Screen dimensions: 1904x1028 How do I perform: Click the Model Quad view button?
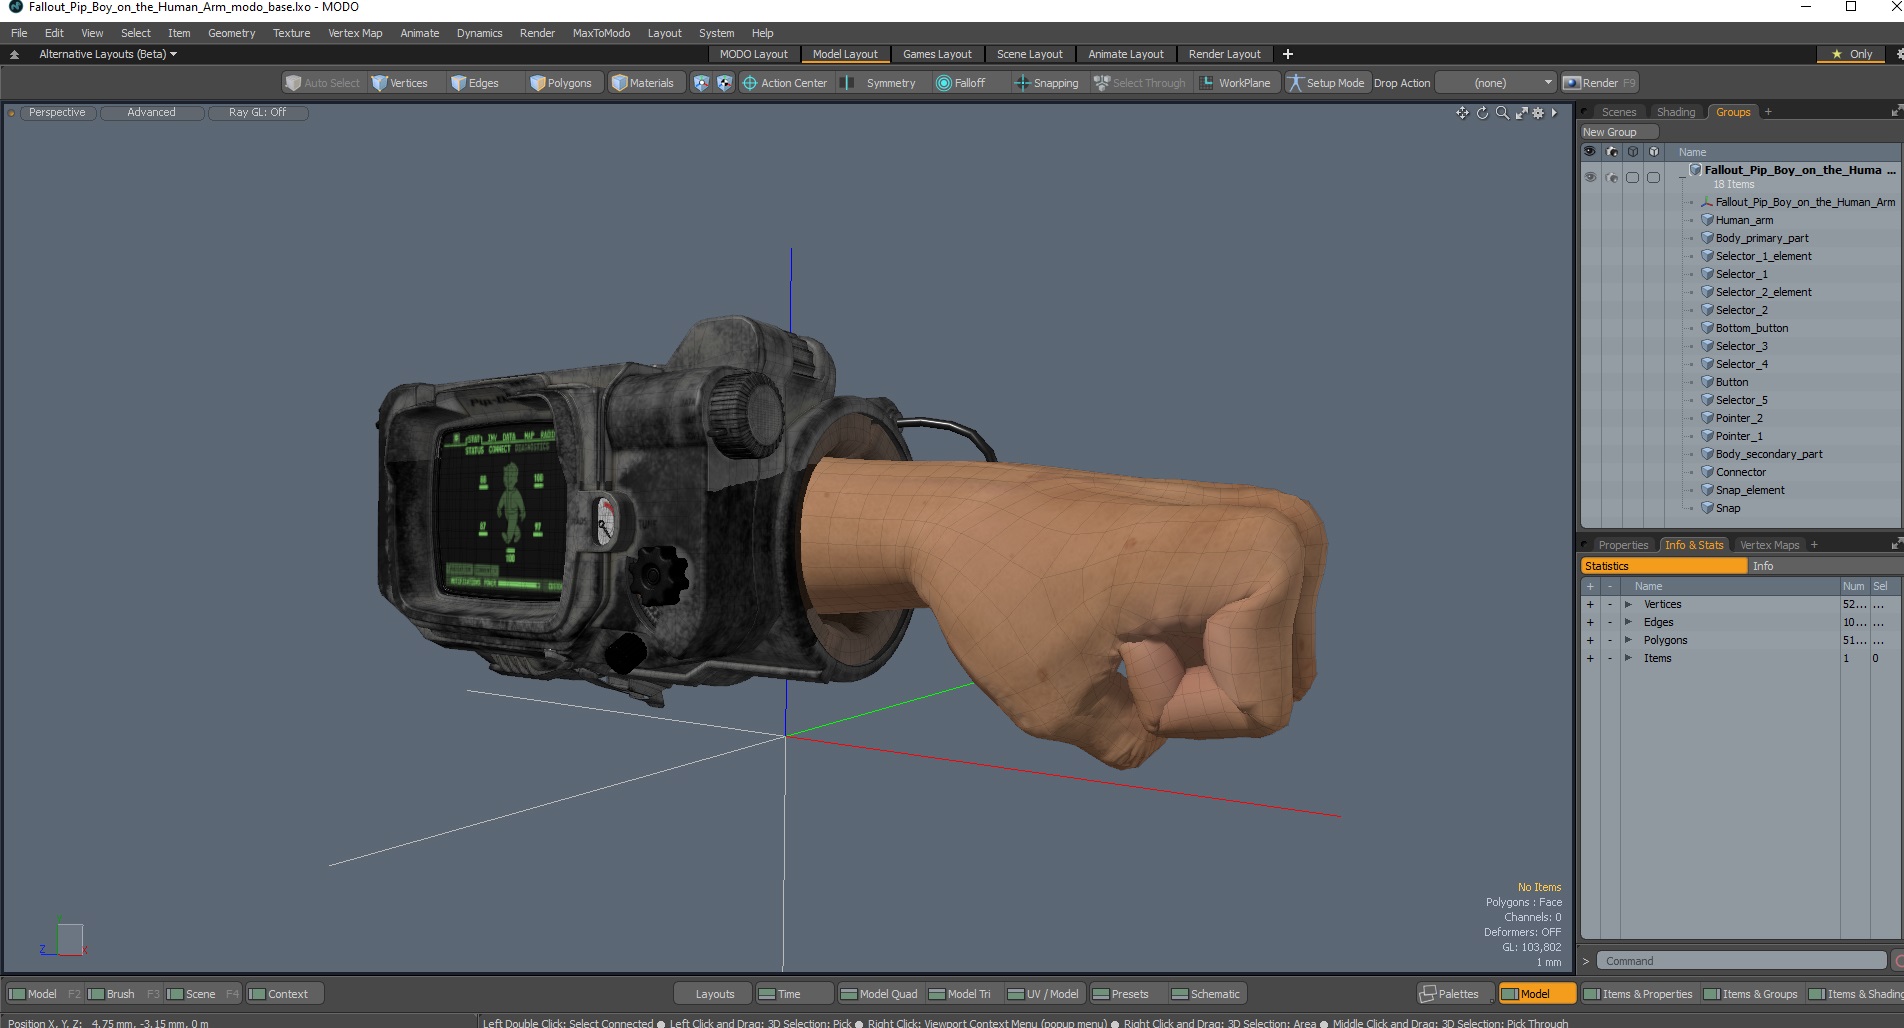pyautogui.click(x=879, y=994)
